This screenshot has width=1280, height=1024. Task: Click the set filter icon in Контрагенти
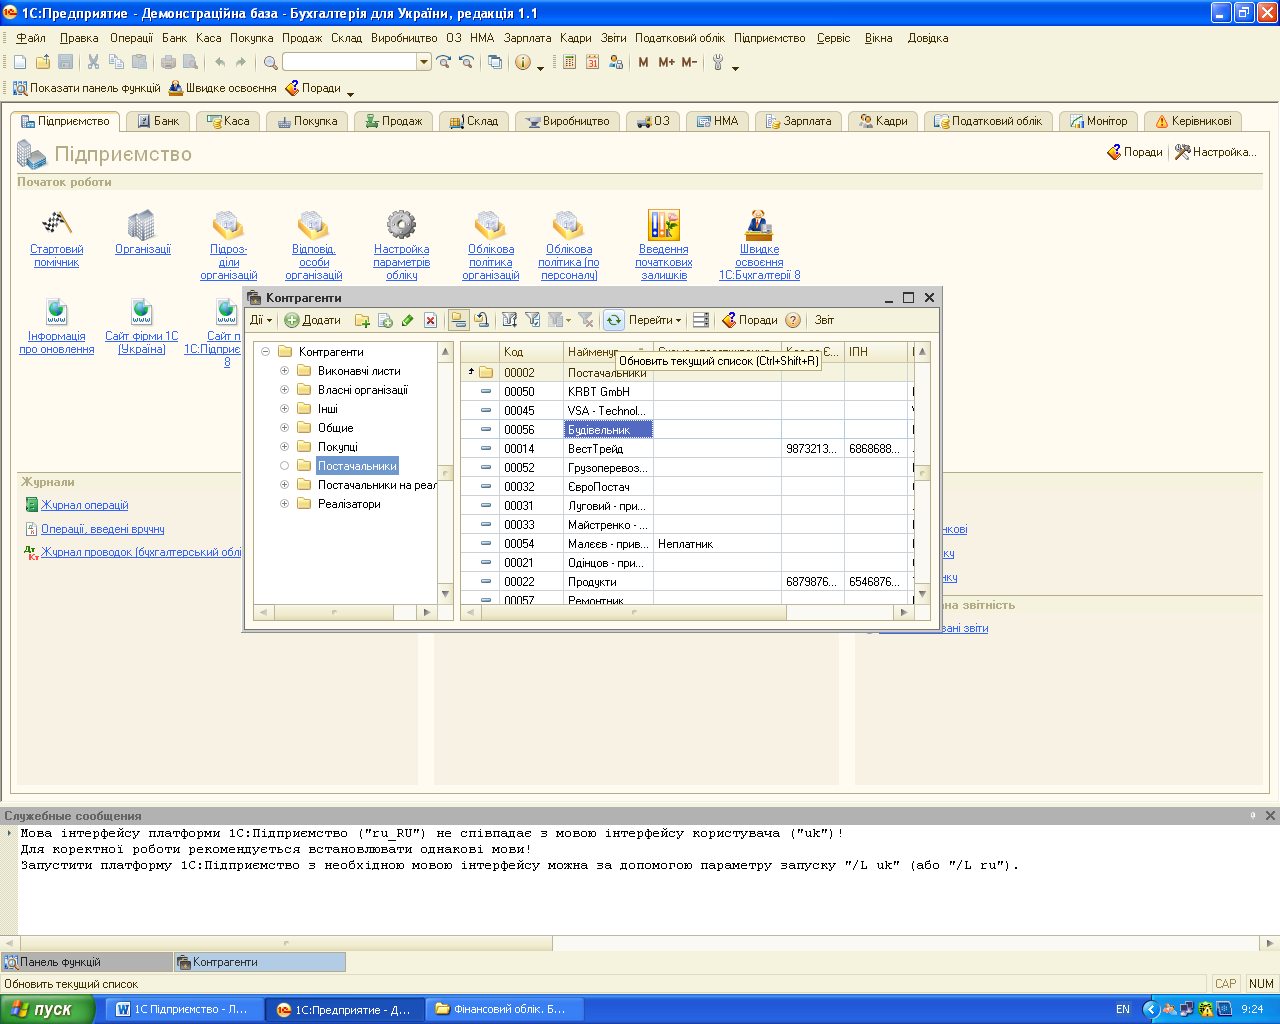pos(510,320)
